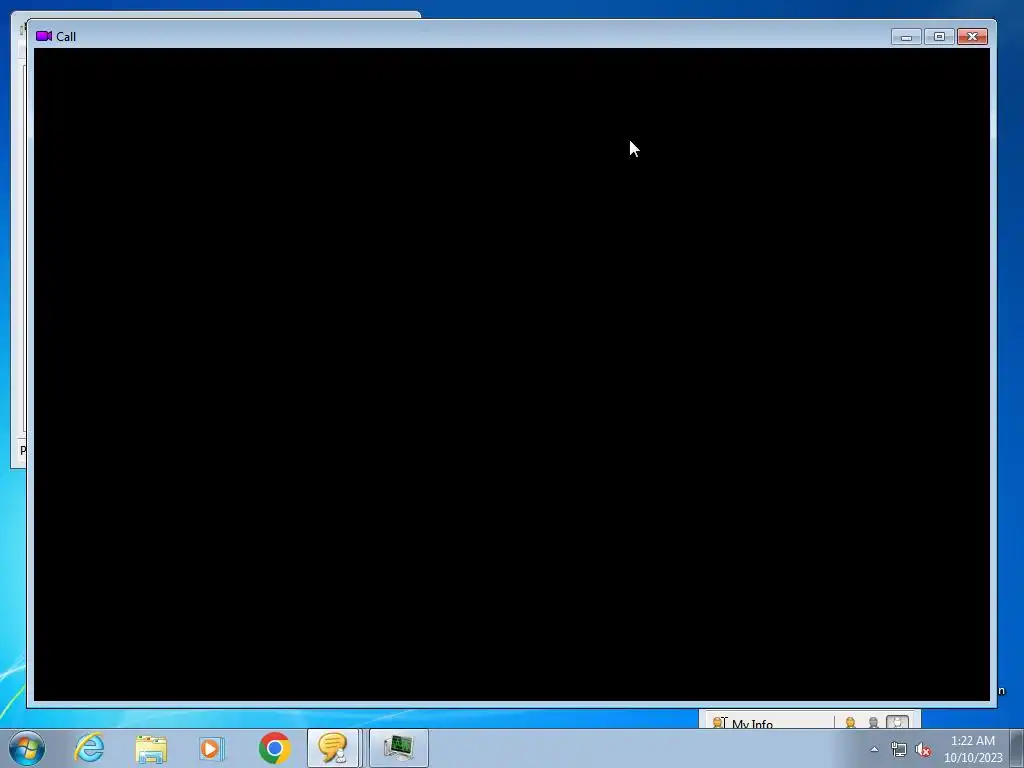This screenshot has height=768, width=1024.
Task: Click the muted speaker volume icon
Action: click(x=922, y=749)
